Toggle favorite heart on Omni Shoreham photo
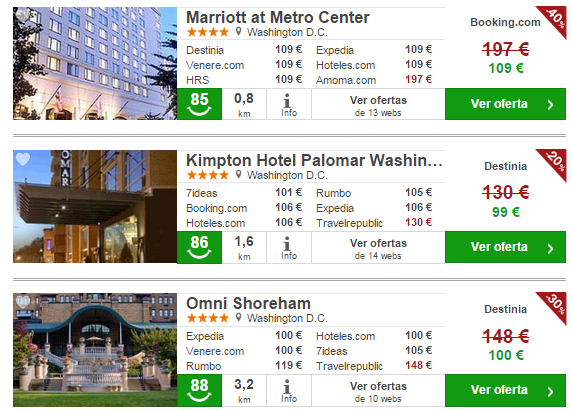The width and height of the screenshot is (573, 411). [23, 302]
